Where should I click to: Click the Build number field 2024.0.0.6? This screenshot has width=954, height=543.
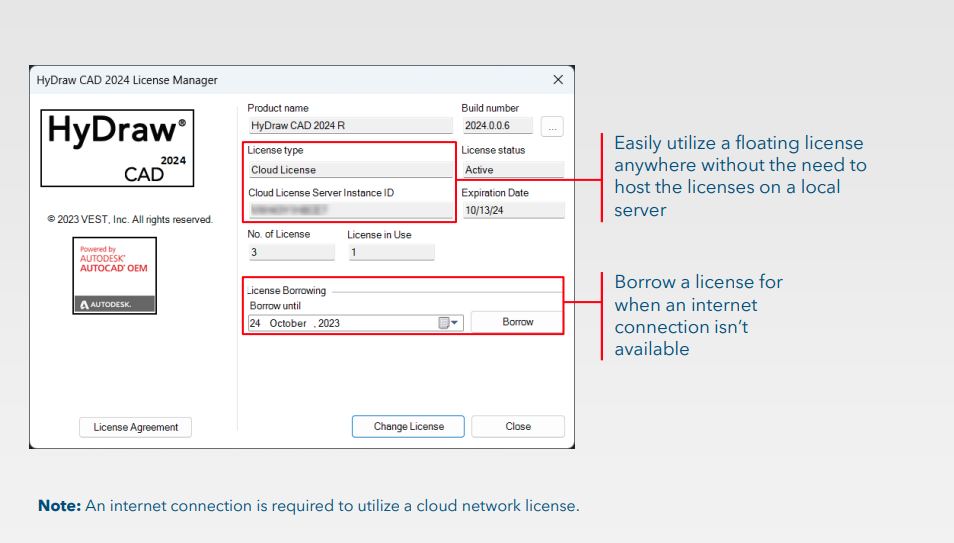(x=498, y=125)
